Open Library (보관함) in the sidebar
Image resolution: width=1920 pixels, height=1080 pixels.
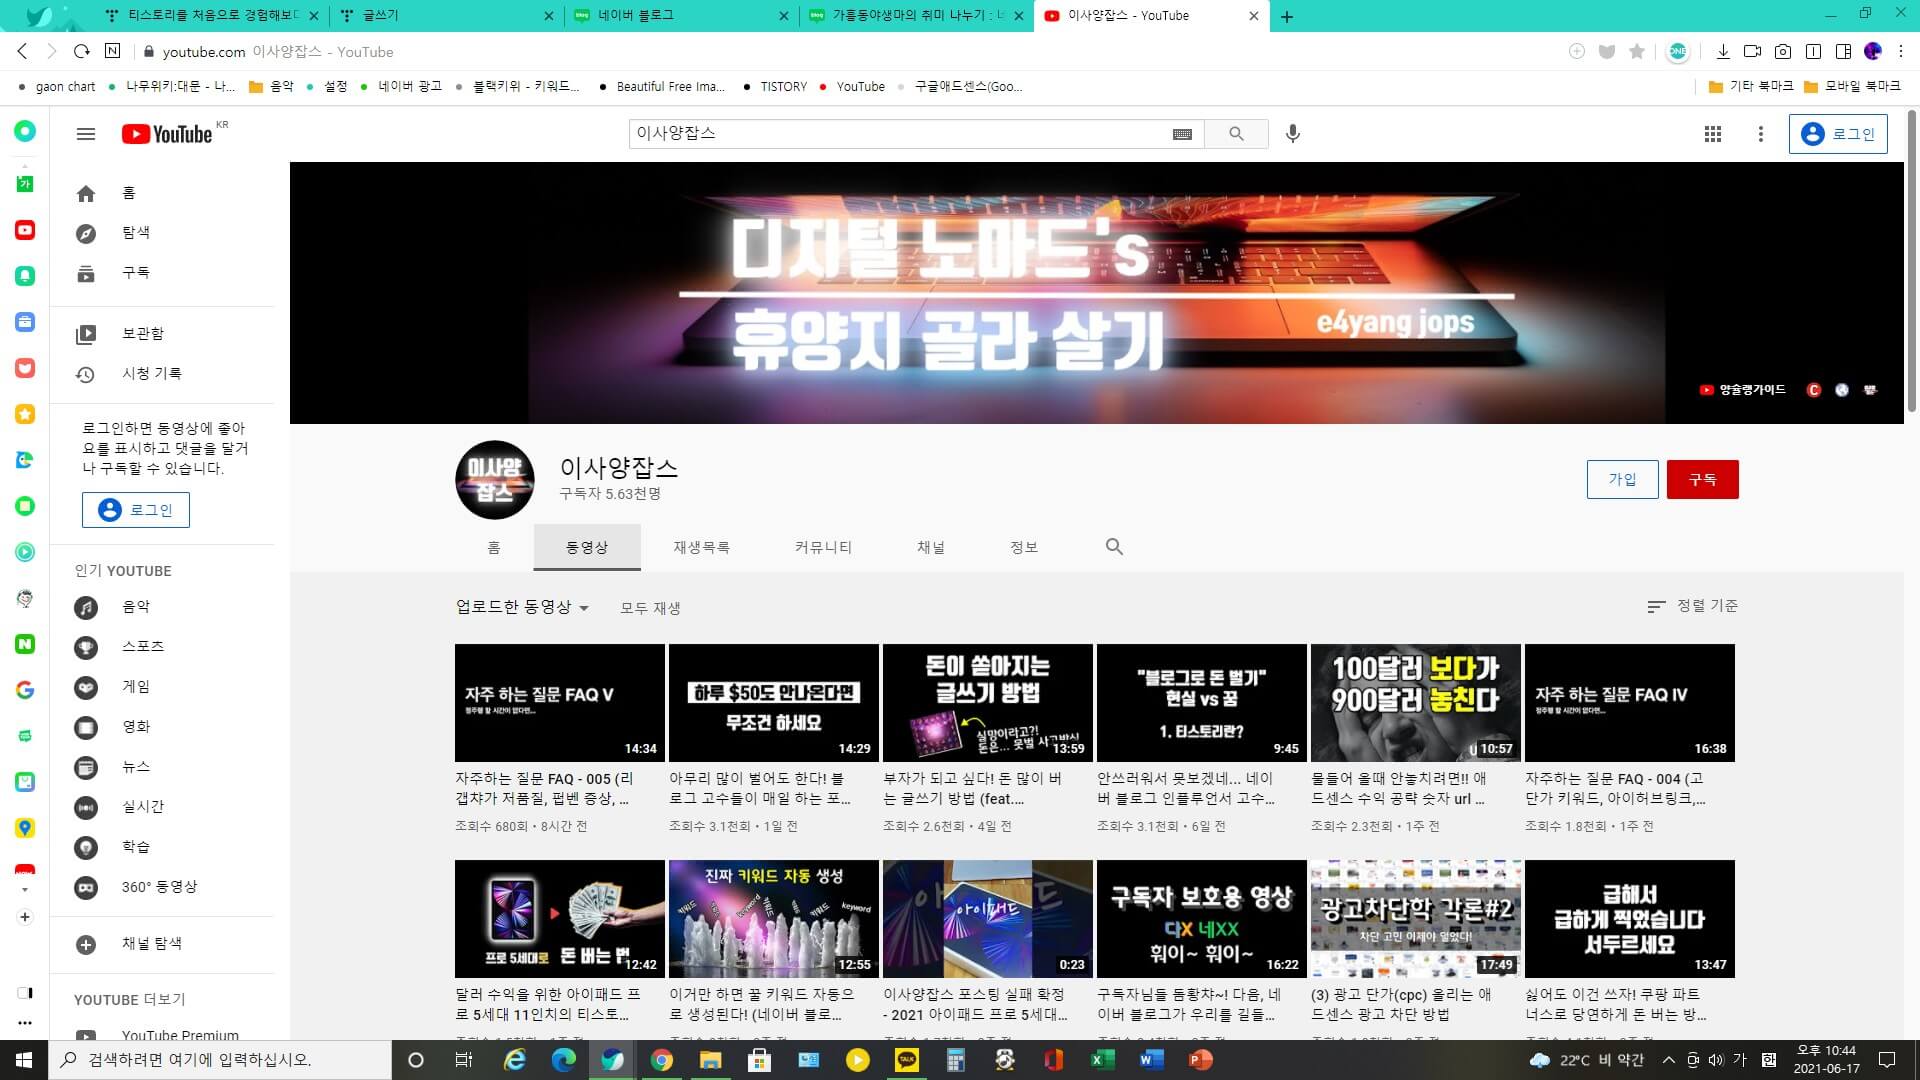click(x=162, y=334)
